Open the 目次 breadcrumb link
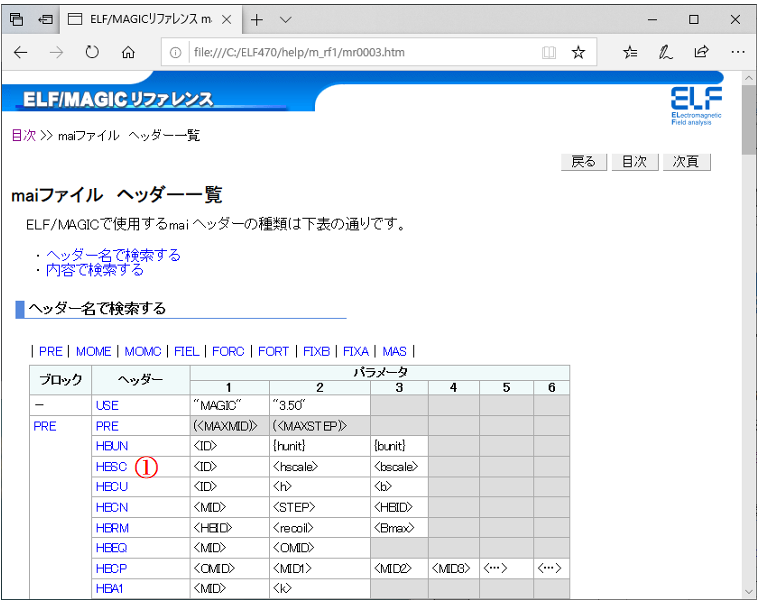Viewport: 758px width, 607px height. click(24, 135)
